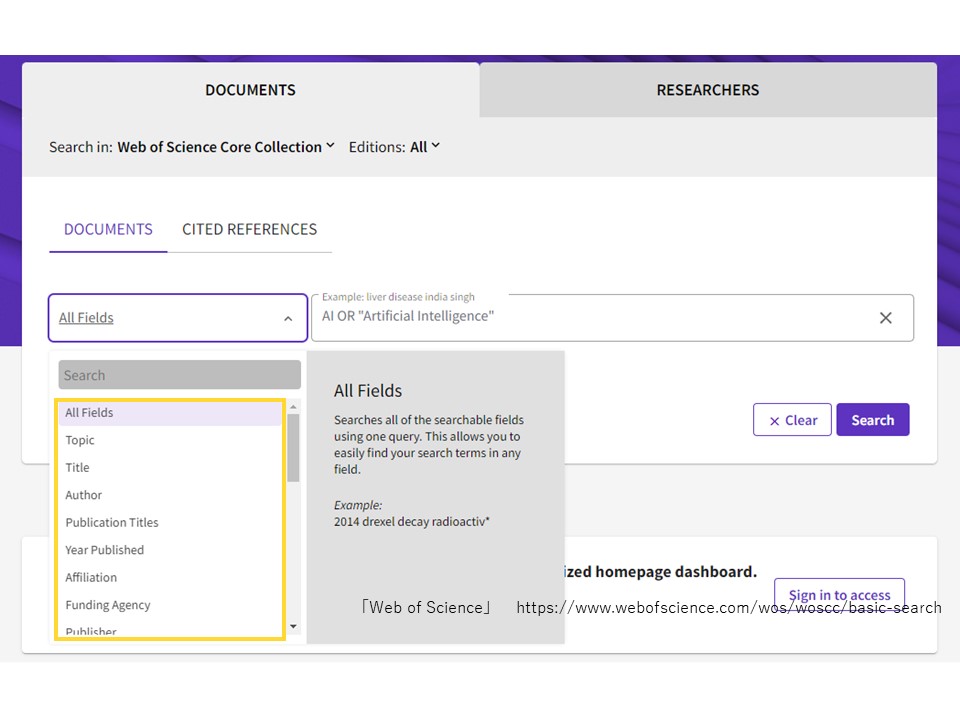Choose Topic in the field list
This screenshot has height=720, width=960.
coord(170,440)
